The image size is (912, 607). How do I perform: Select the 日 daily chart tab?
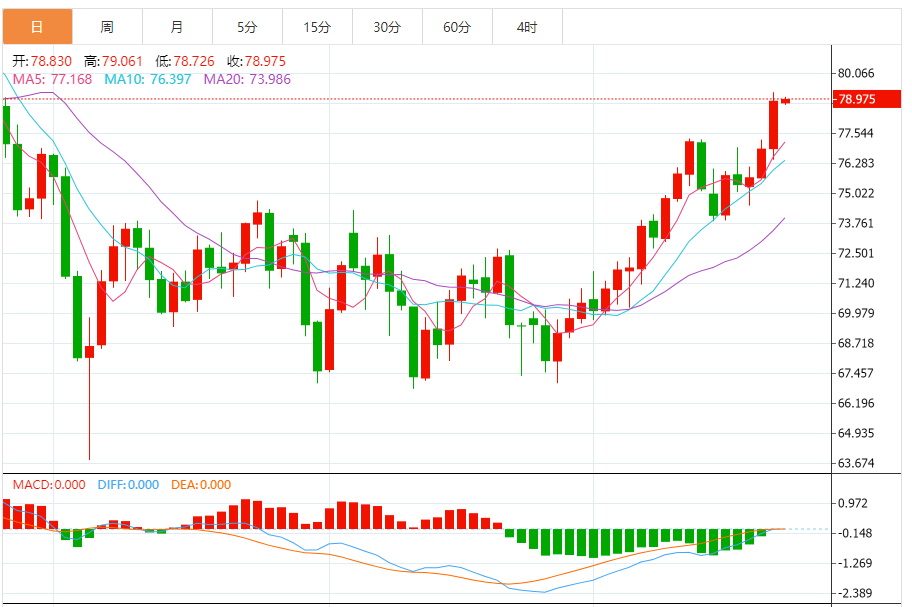pyautogui.click(x=37, y=27)
